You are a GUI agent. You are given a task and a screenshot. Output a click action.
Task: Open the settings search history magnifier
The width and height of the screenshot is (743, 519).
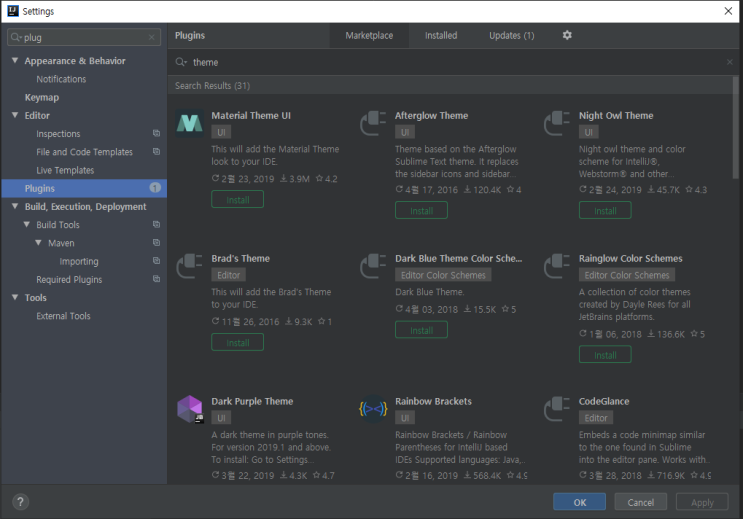click(x=16, y=37)
